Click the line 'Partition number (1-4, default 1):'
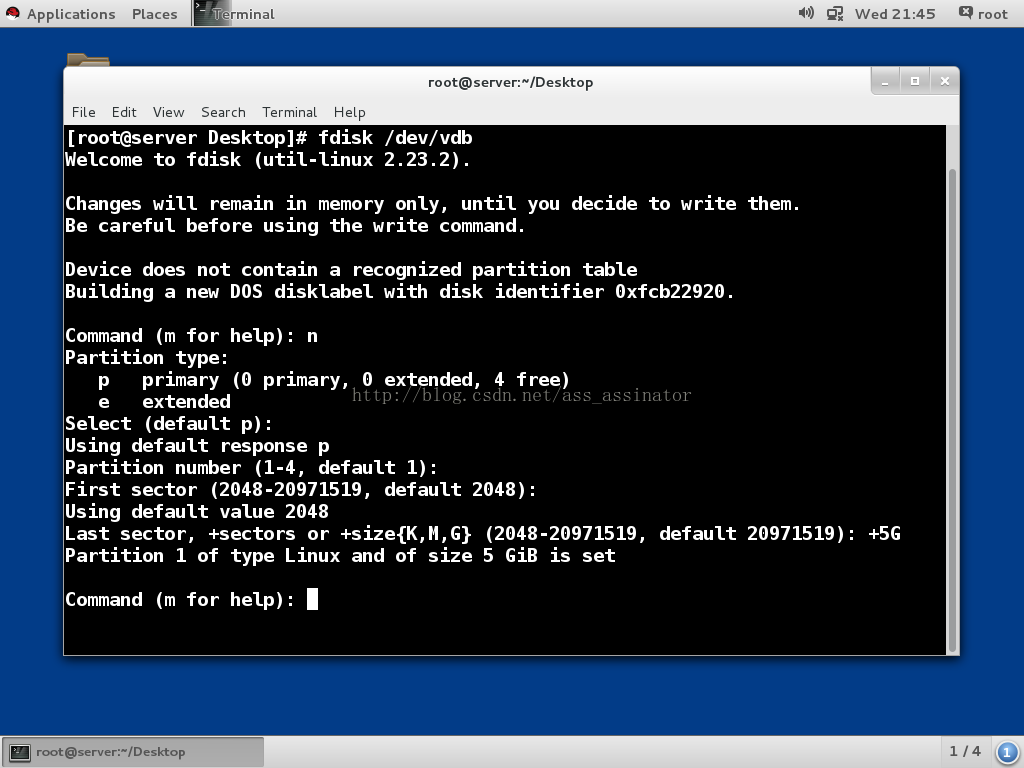 click(x=251, y=468)
